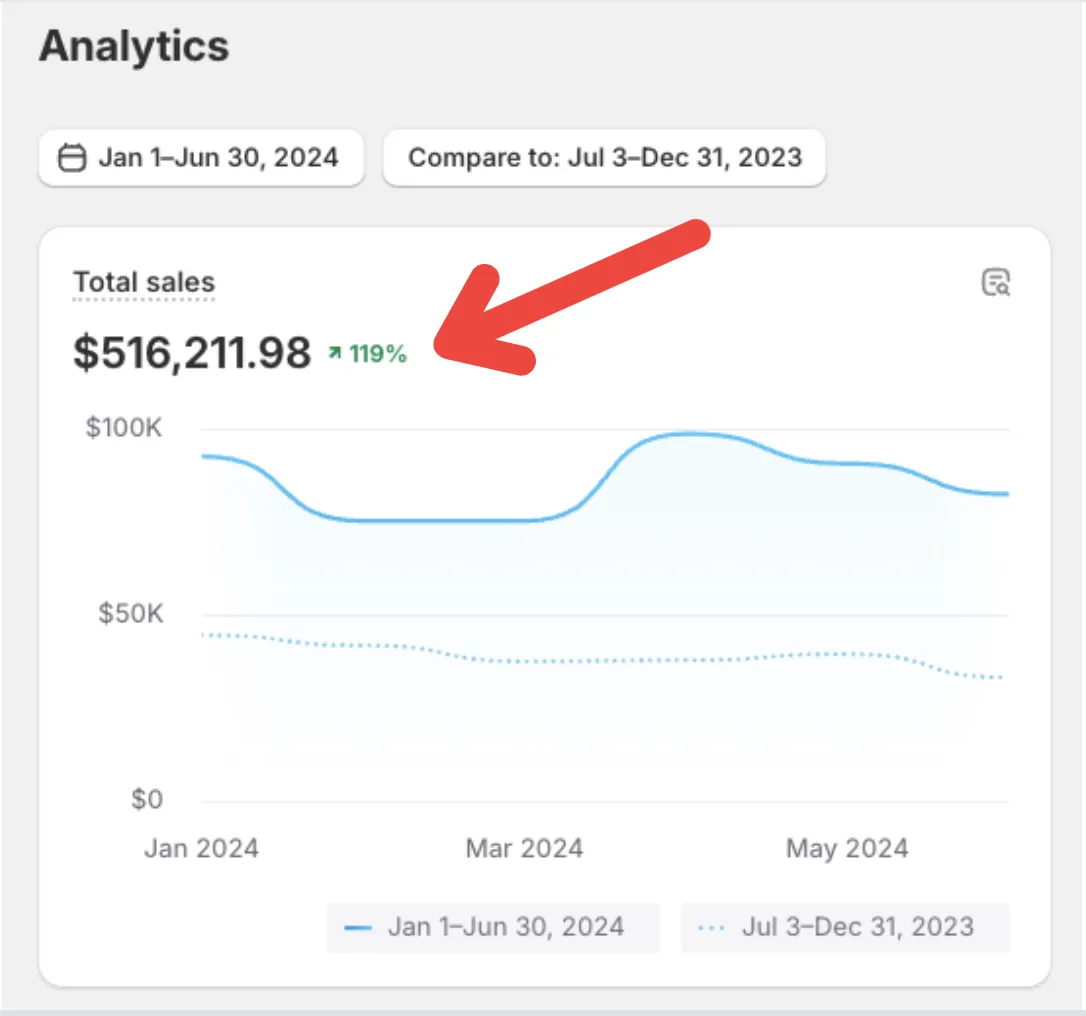The width and height of the screenshot is (1086, 1016).
Task: Toggle the Jan 1–Jun 30, 2024 legend series
Action: click(493, 927)
